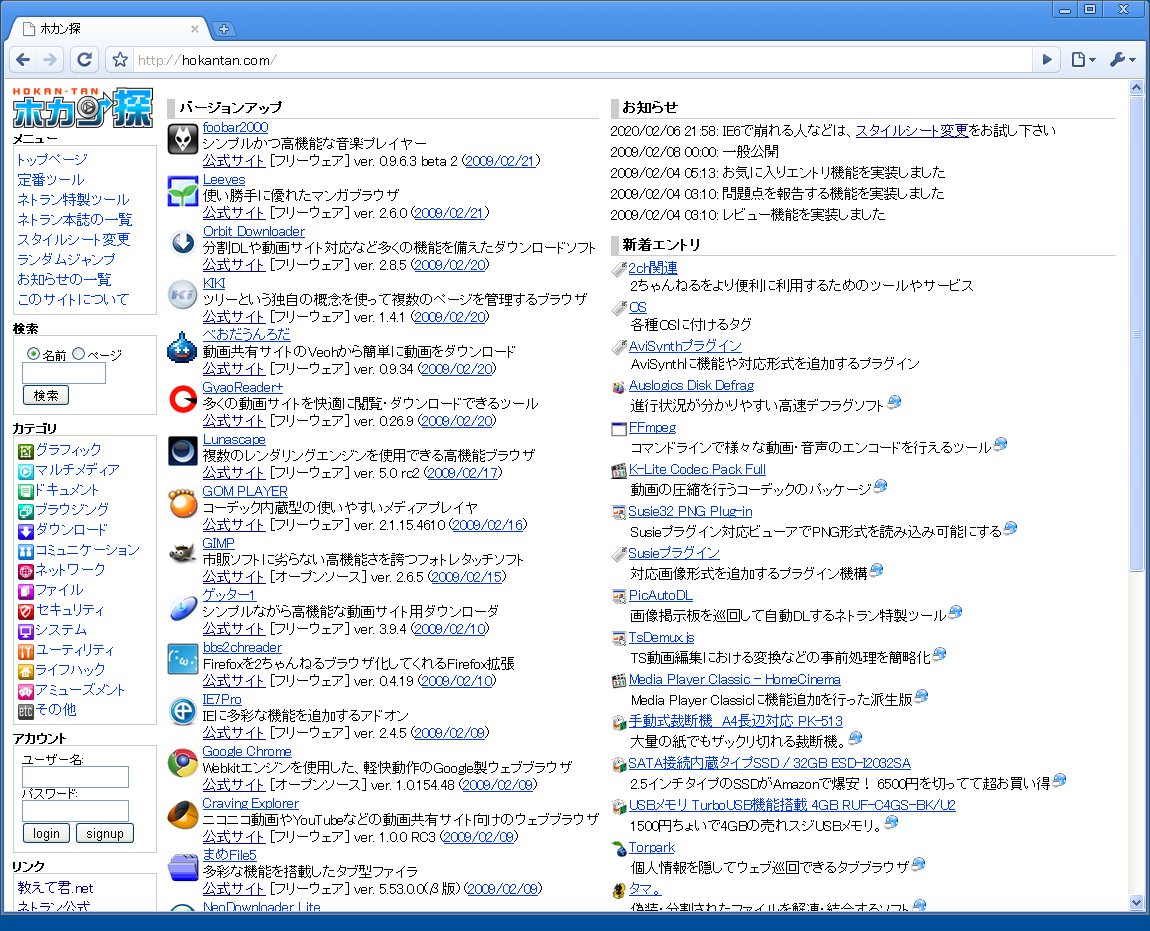The image size is (1150, 931).
Task: Click the GIMP mascot icon
Action: click(x=183, y=555)
